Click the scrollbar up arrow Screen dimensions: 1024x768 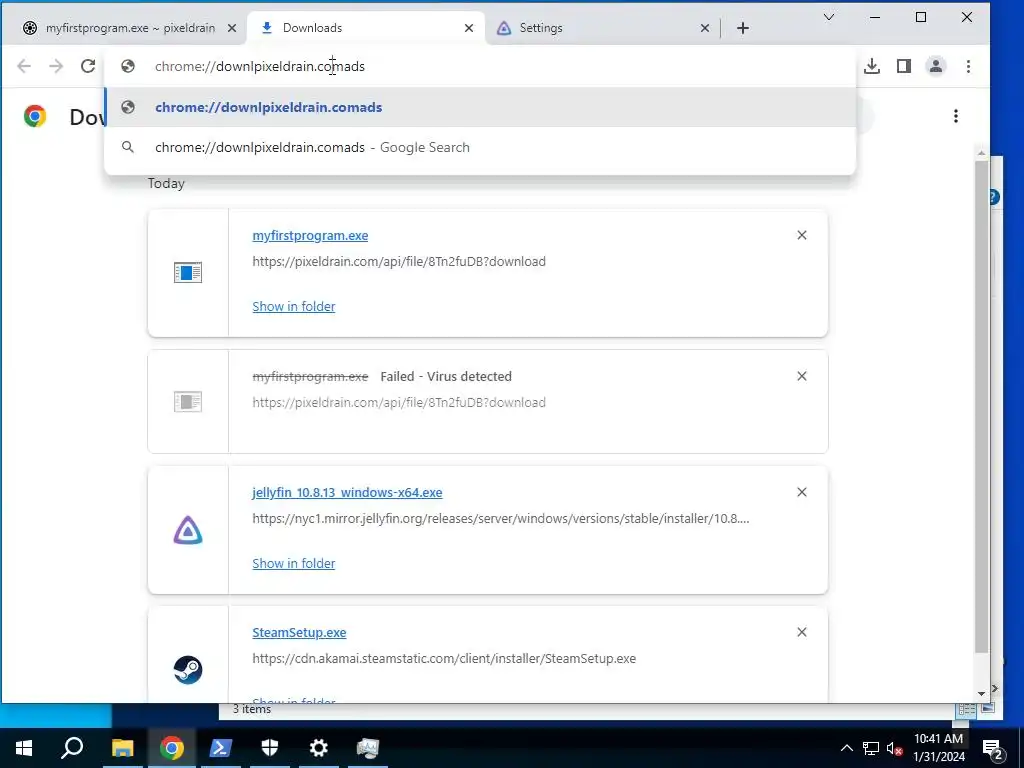point(982,153)
